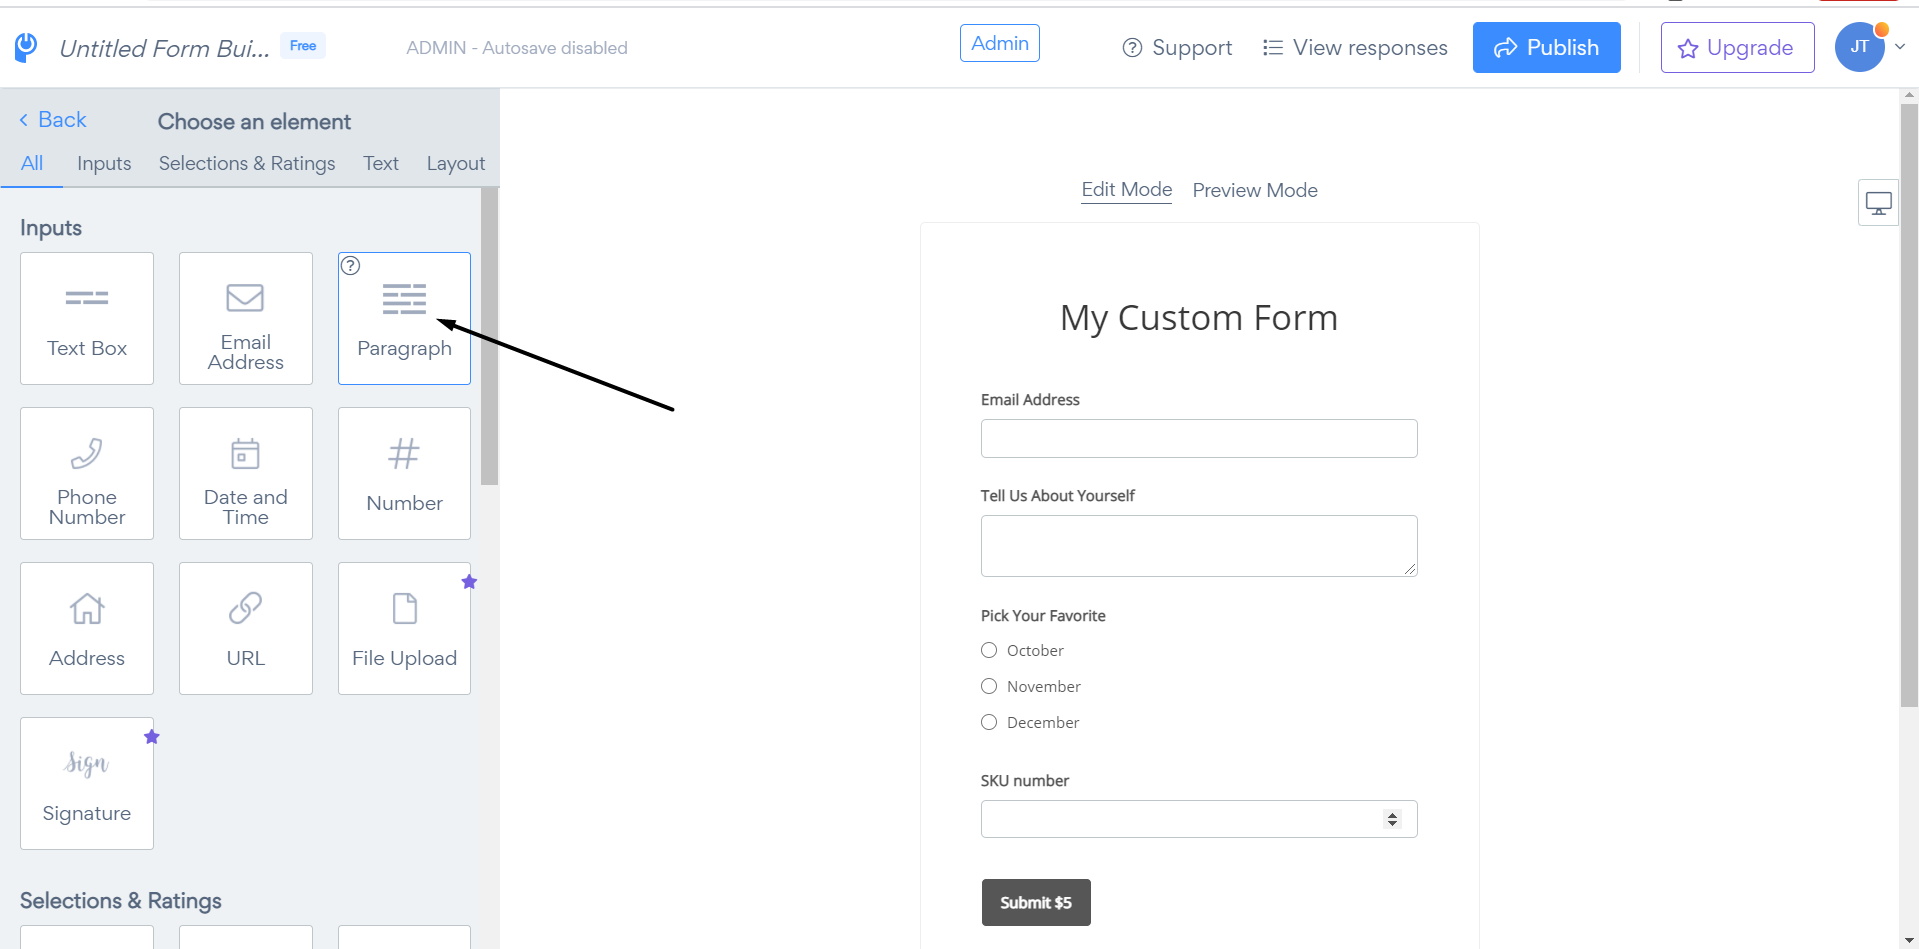
Task: Click the My Custom Form heading
Action: coord(1199,318)
